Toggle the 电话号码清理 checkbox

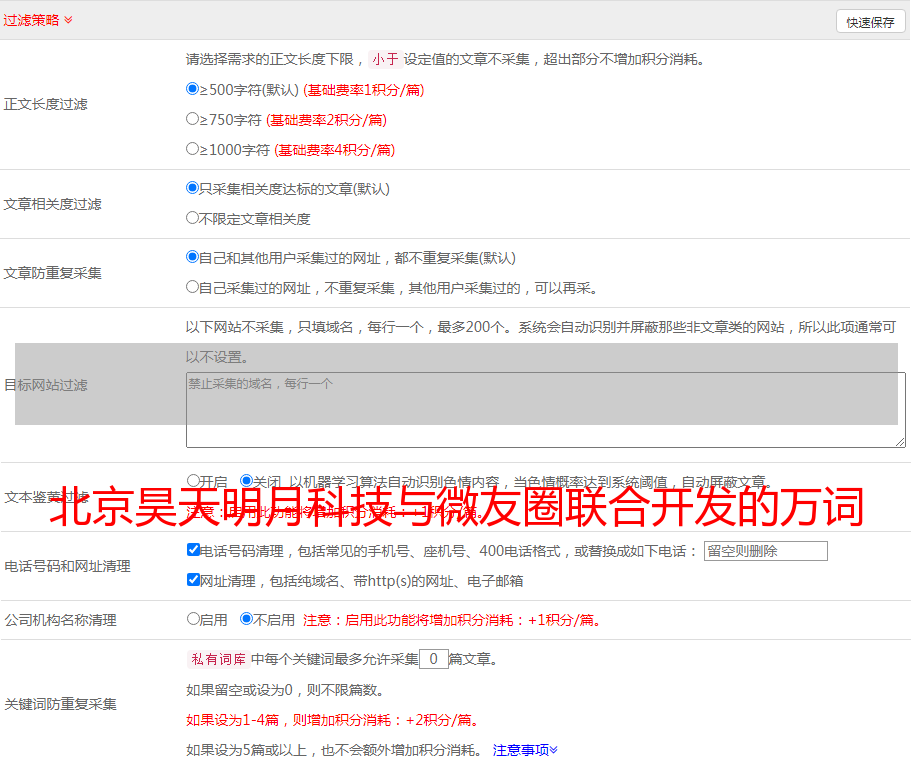pos(193,550)
